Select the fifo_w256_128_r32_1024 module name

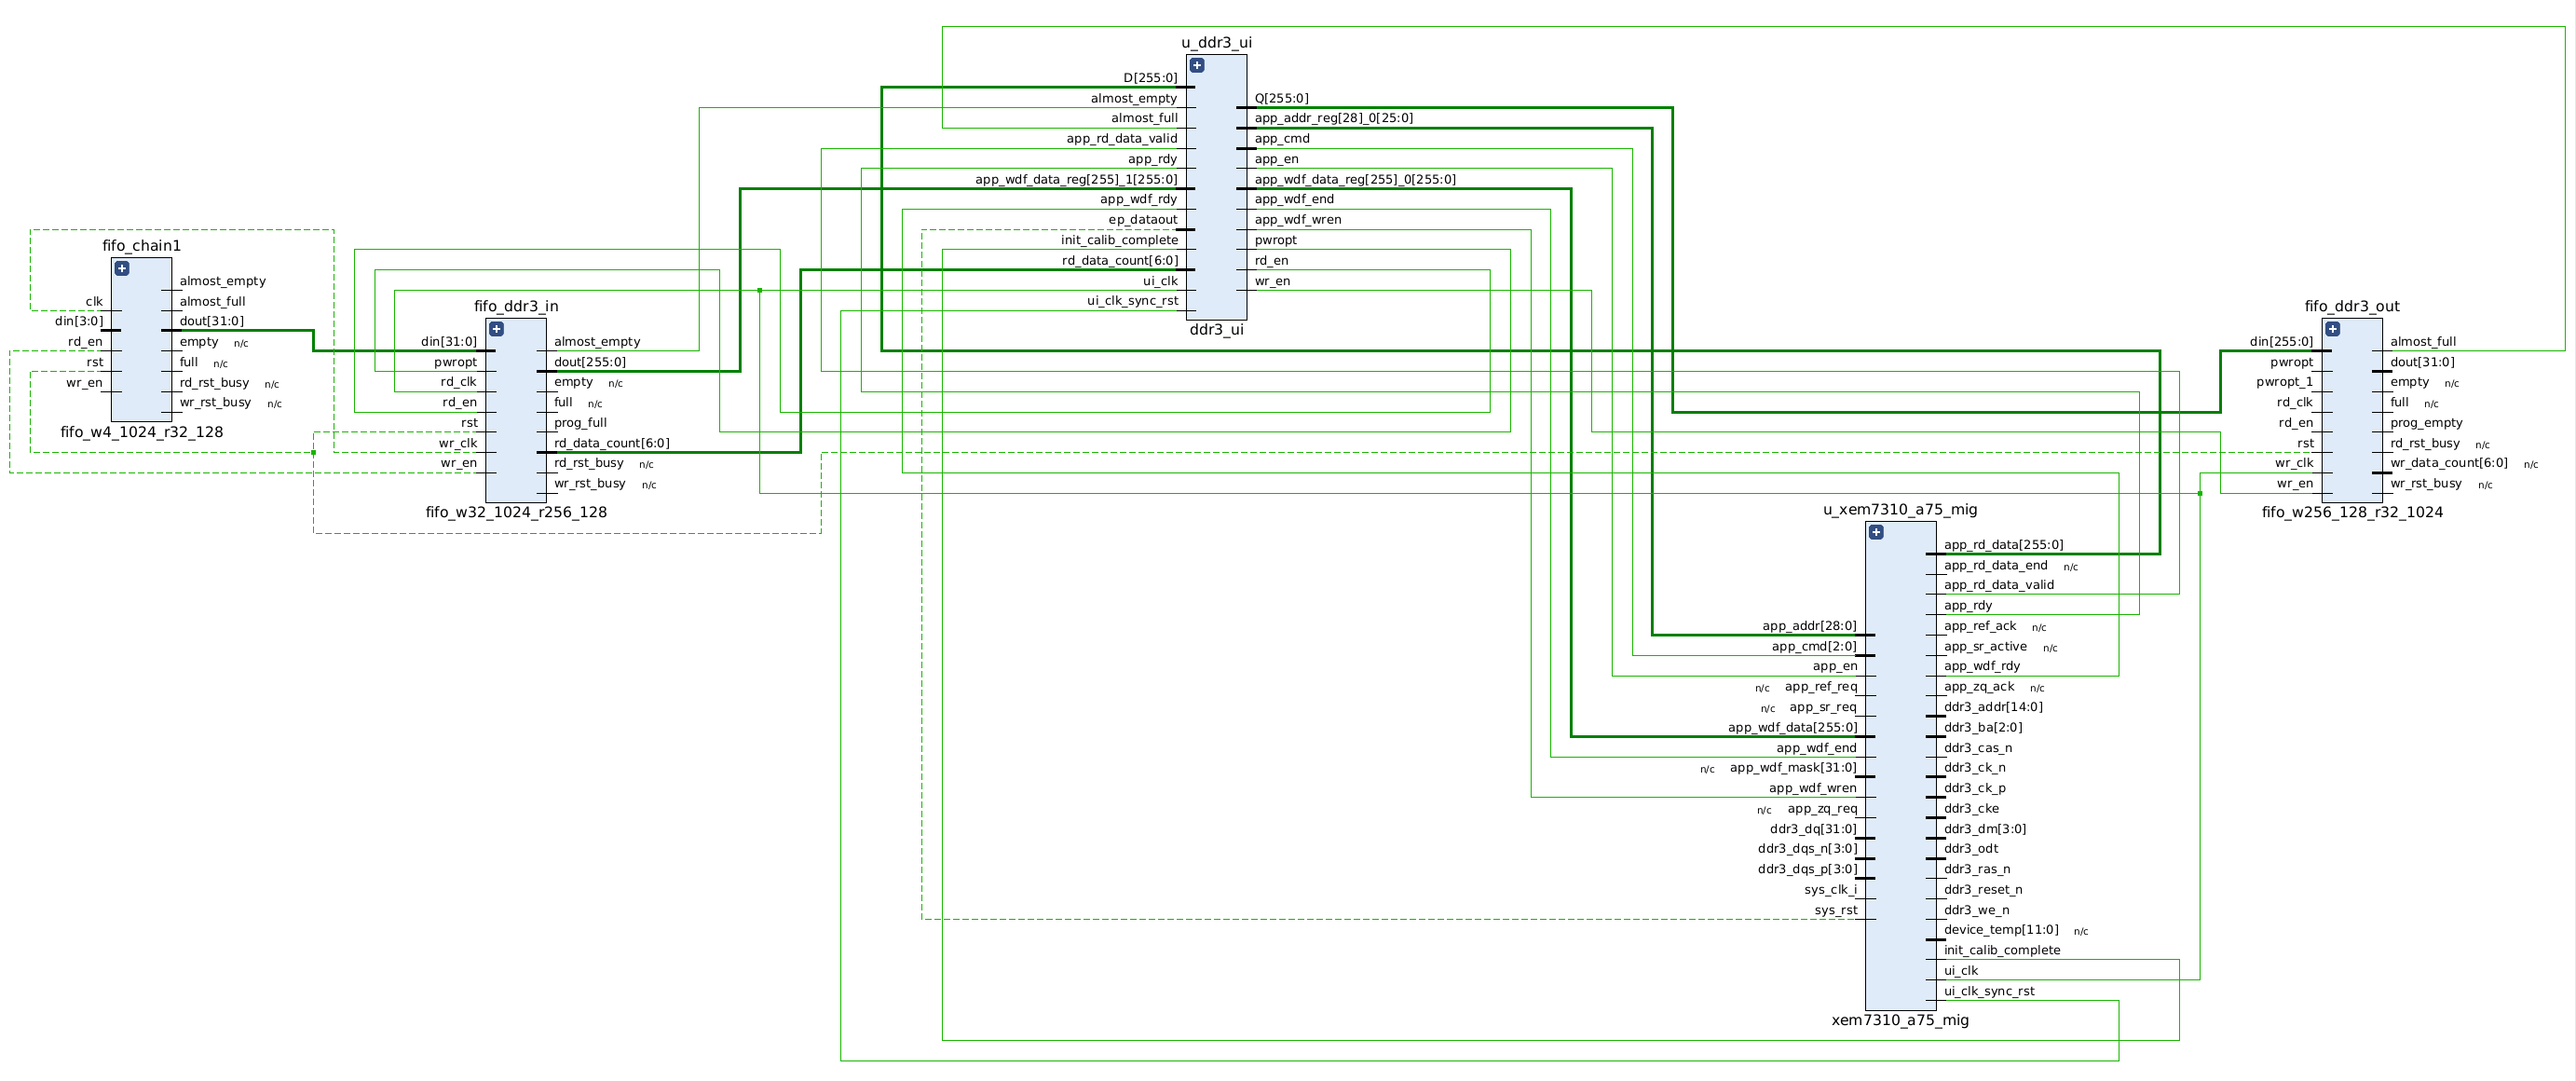pyautogui.click(x=2352, y=512)
